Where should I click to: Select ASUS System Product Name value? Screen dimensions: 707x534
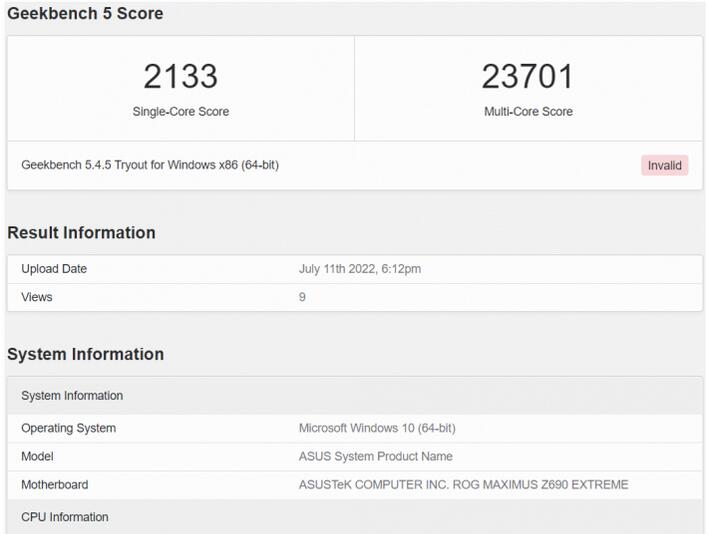[376, 456]
